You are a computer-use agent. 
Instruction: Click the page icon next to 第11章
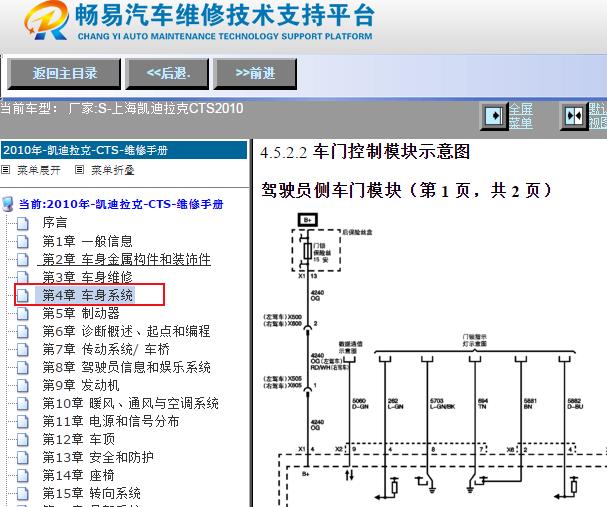pos(23,422)
